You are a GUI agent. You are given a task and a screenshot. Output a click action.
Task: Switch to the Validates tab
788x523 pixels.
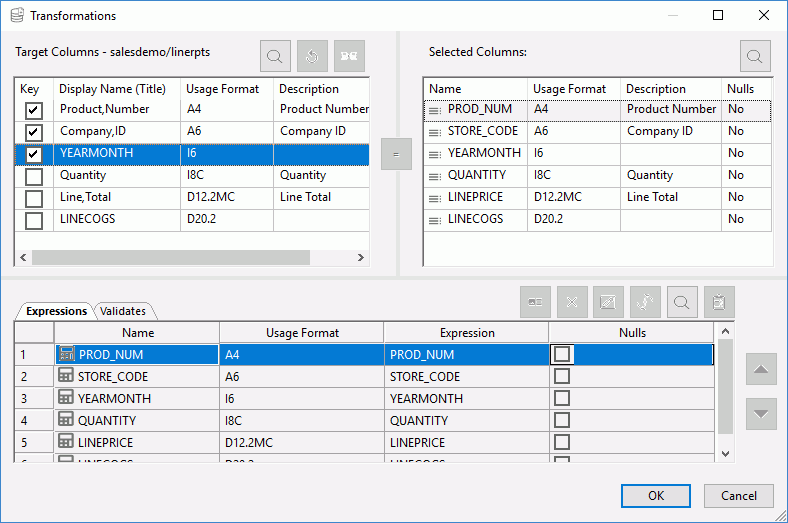(123, 311)
